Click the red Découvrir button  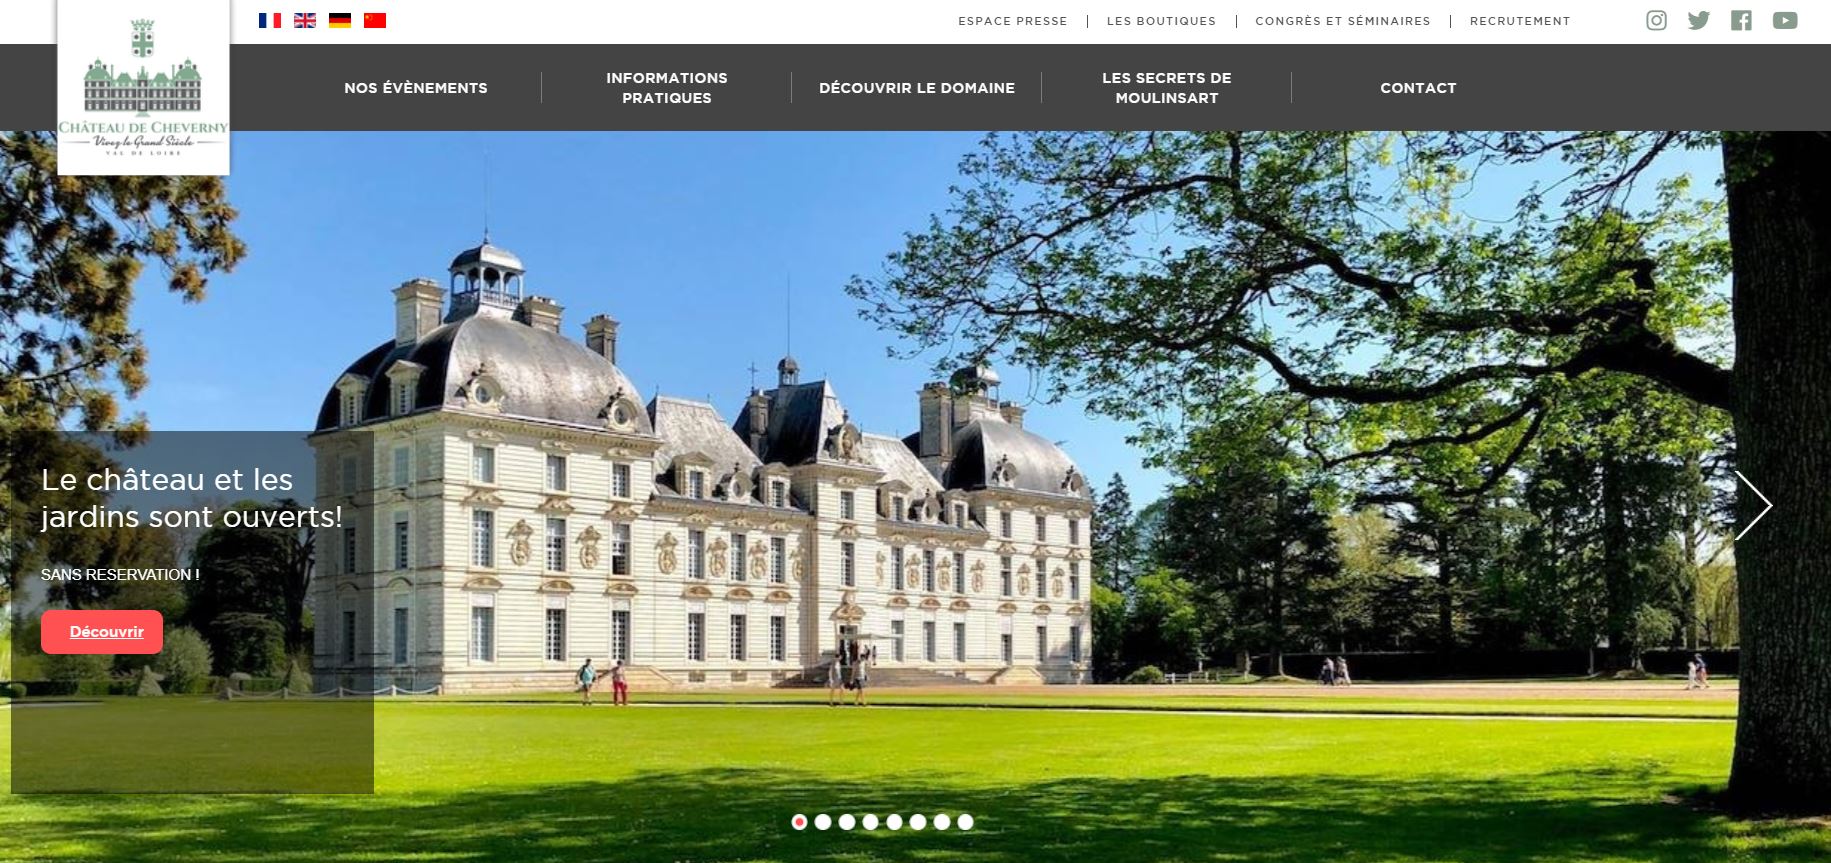(102, 632)
